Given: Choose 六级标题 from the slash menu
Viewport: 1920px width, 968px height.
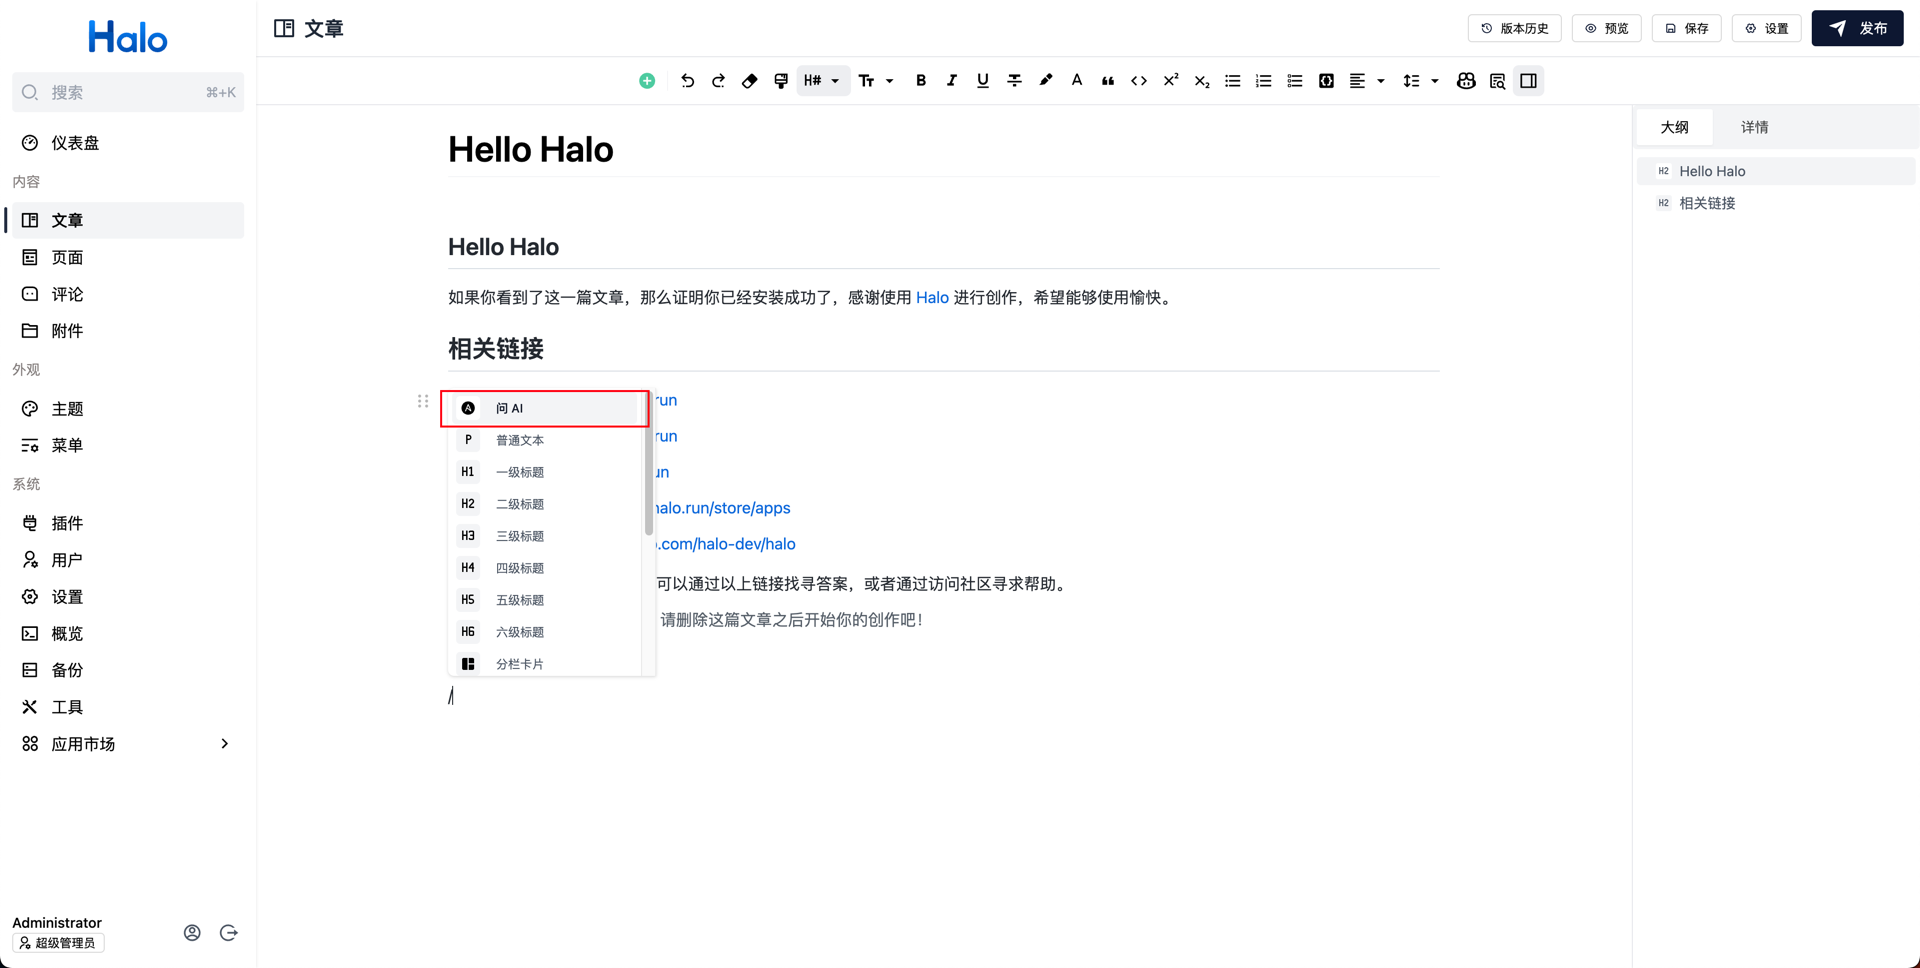Looking at the screenshot, I should coord(545,632).
